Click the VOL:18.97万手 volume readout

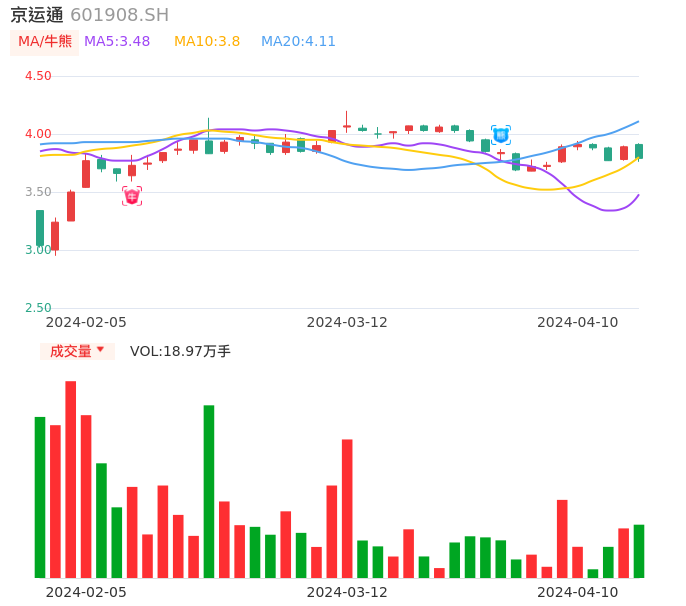(x=180, y=351)
